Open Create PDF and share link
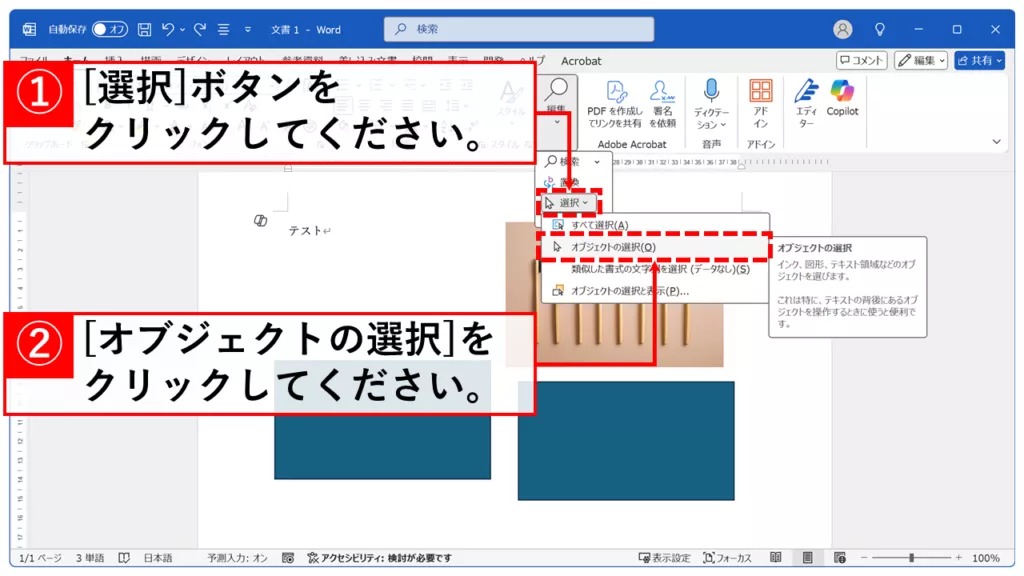Viewport: 1024px width, 576px height. tap(614, 103)
